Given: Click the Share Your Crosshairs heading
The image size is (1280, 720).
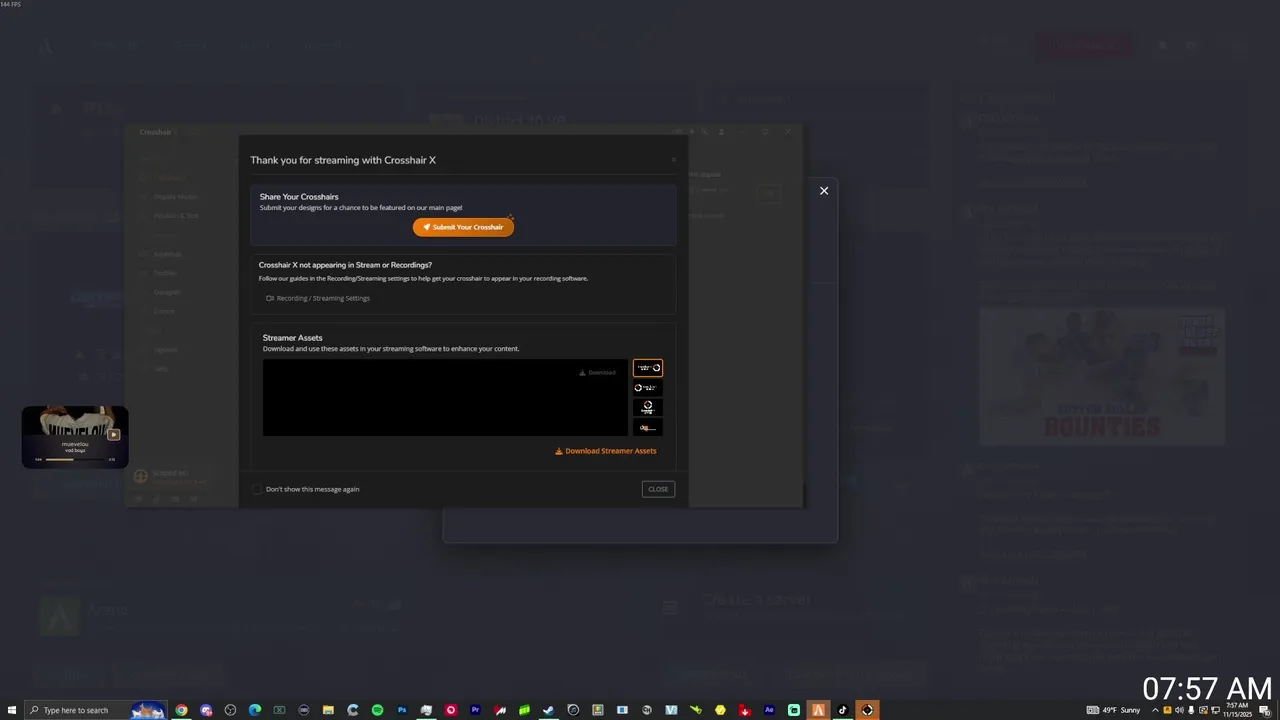Looking at the screenshot, I should [x=299, y=197].
